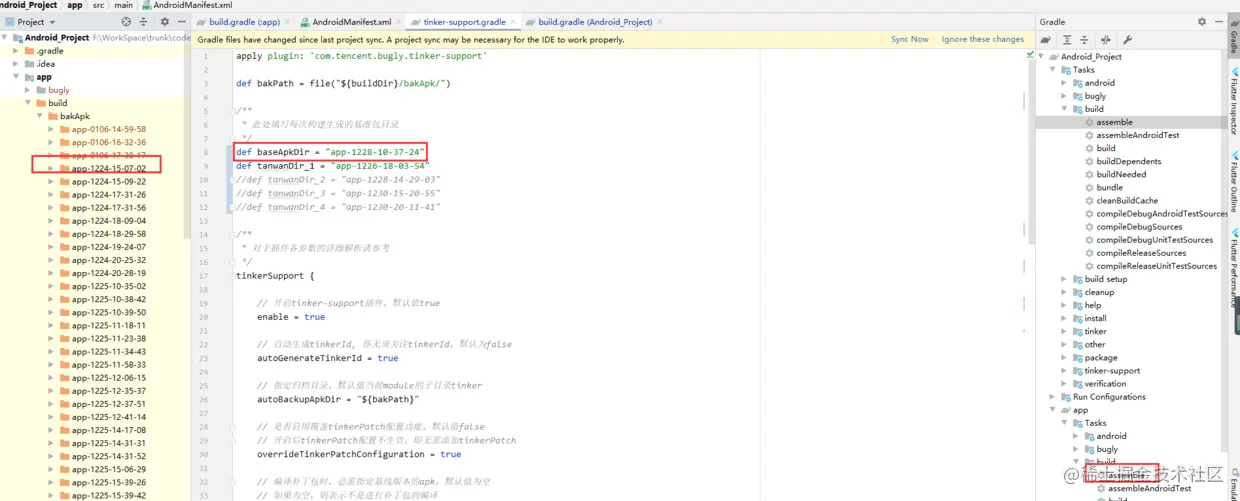The image size is (1240, 501).
Task: Expand the tinker-support task group in Gradle
Action: 1065,371
